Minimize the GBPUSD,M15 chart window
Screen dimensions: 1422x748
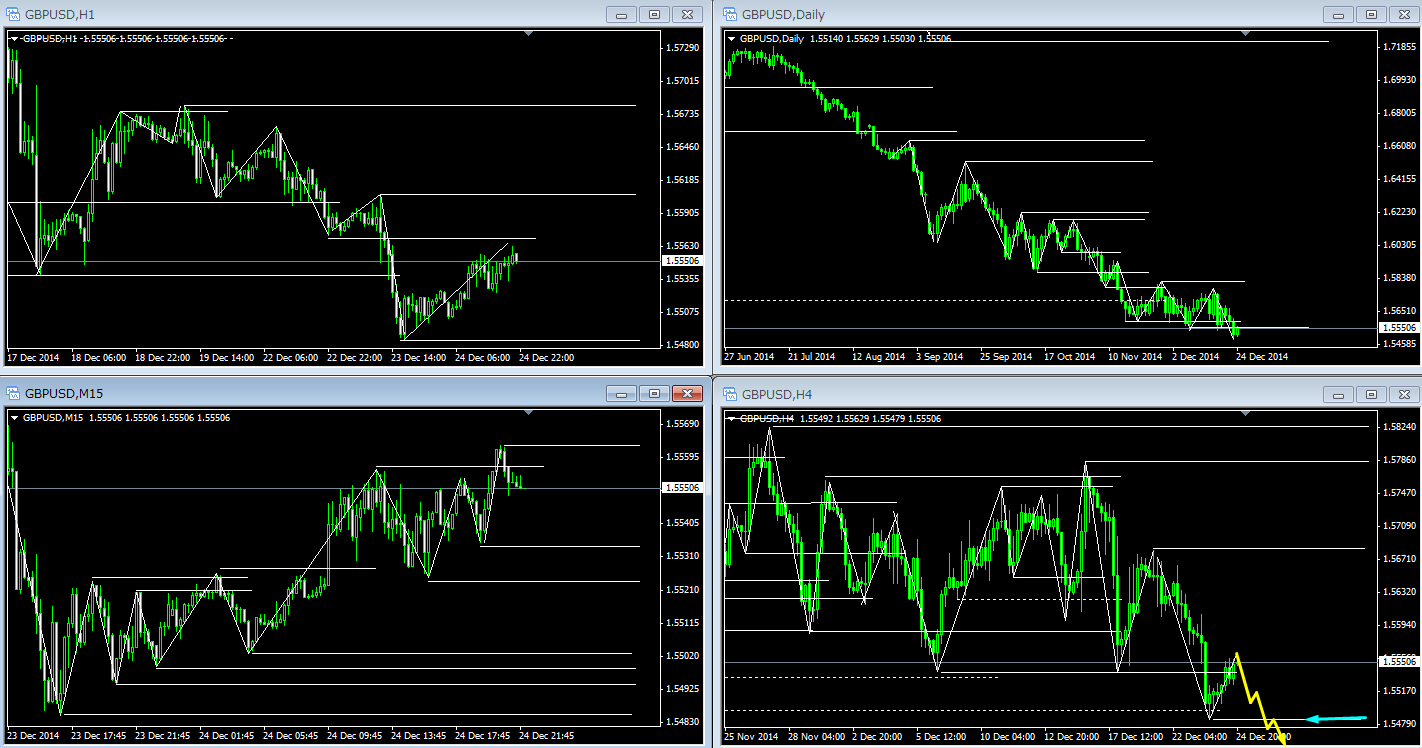(622, 394)
